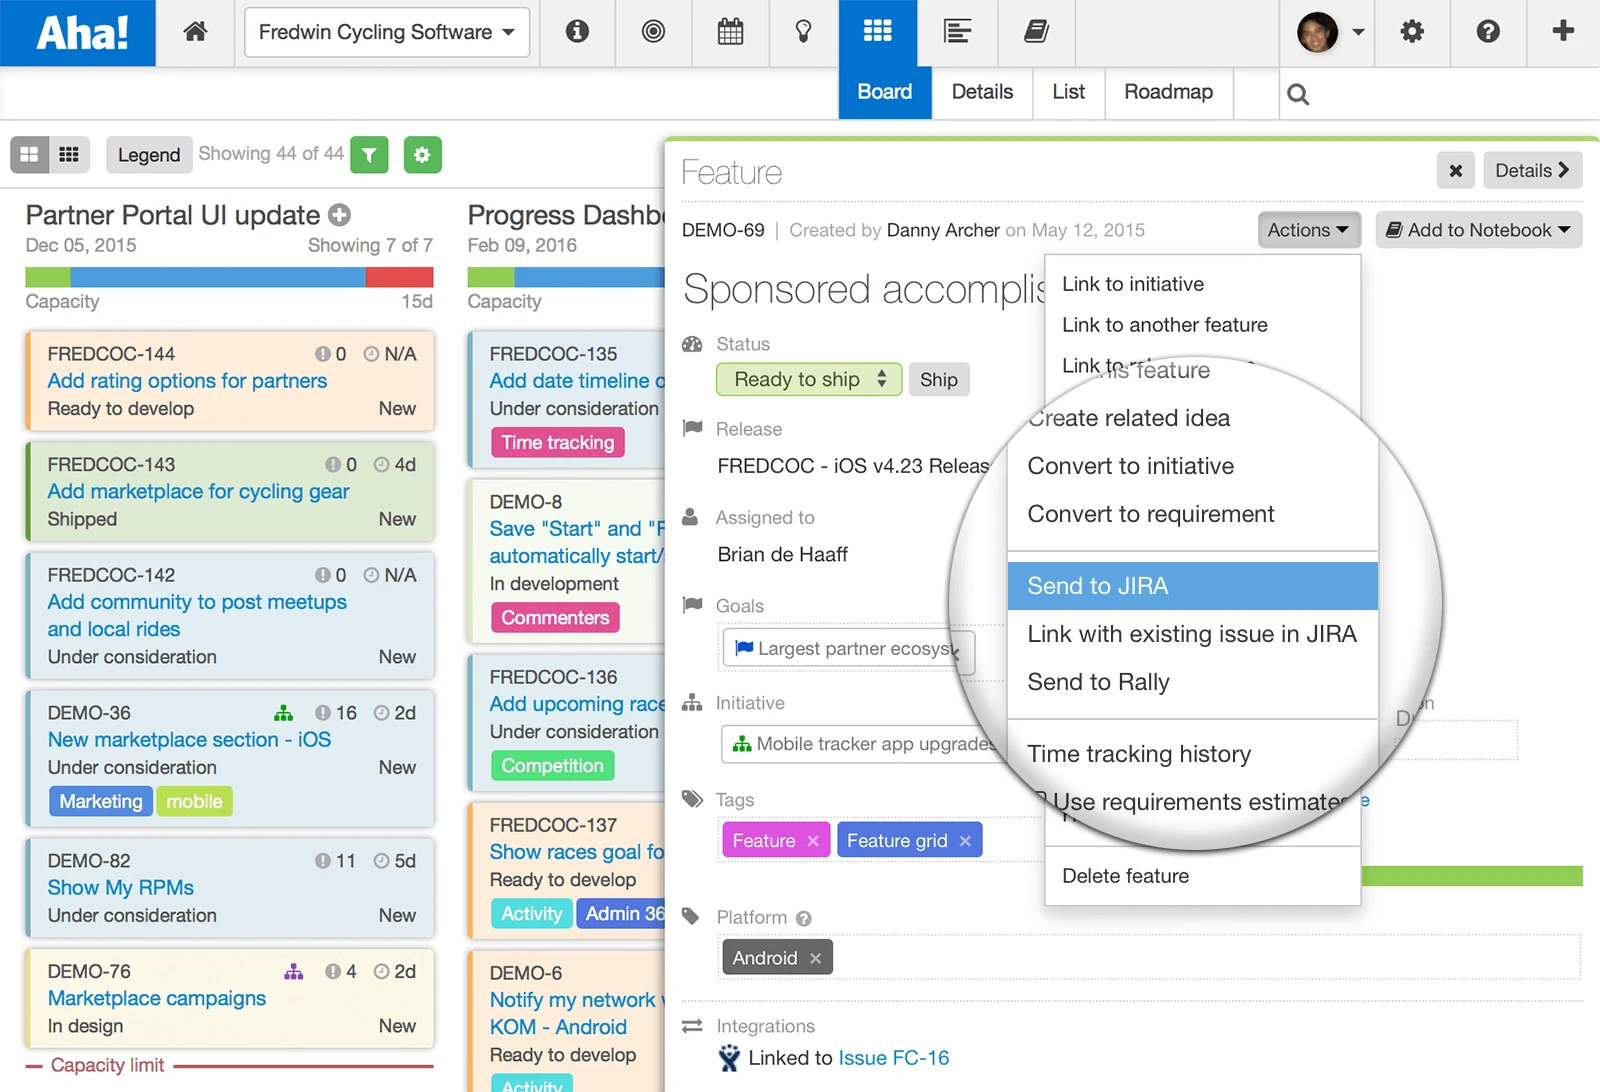
Task: Switch to the List tab
Action: [1068, 92]
